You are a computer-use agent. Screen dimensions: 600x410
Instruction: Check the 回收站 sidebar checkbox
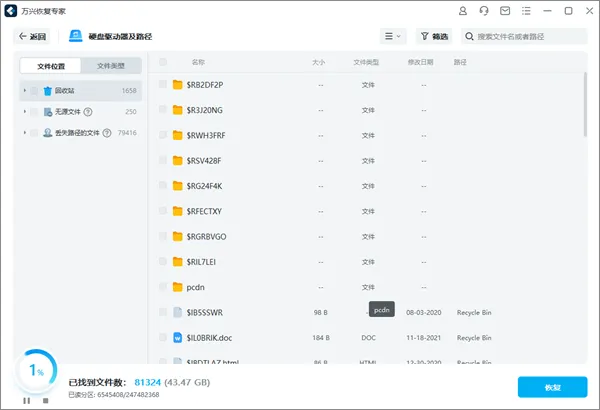[34, 91]
